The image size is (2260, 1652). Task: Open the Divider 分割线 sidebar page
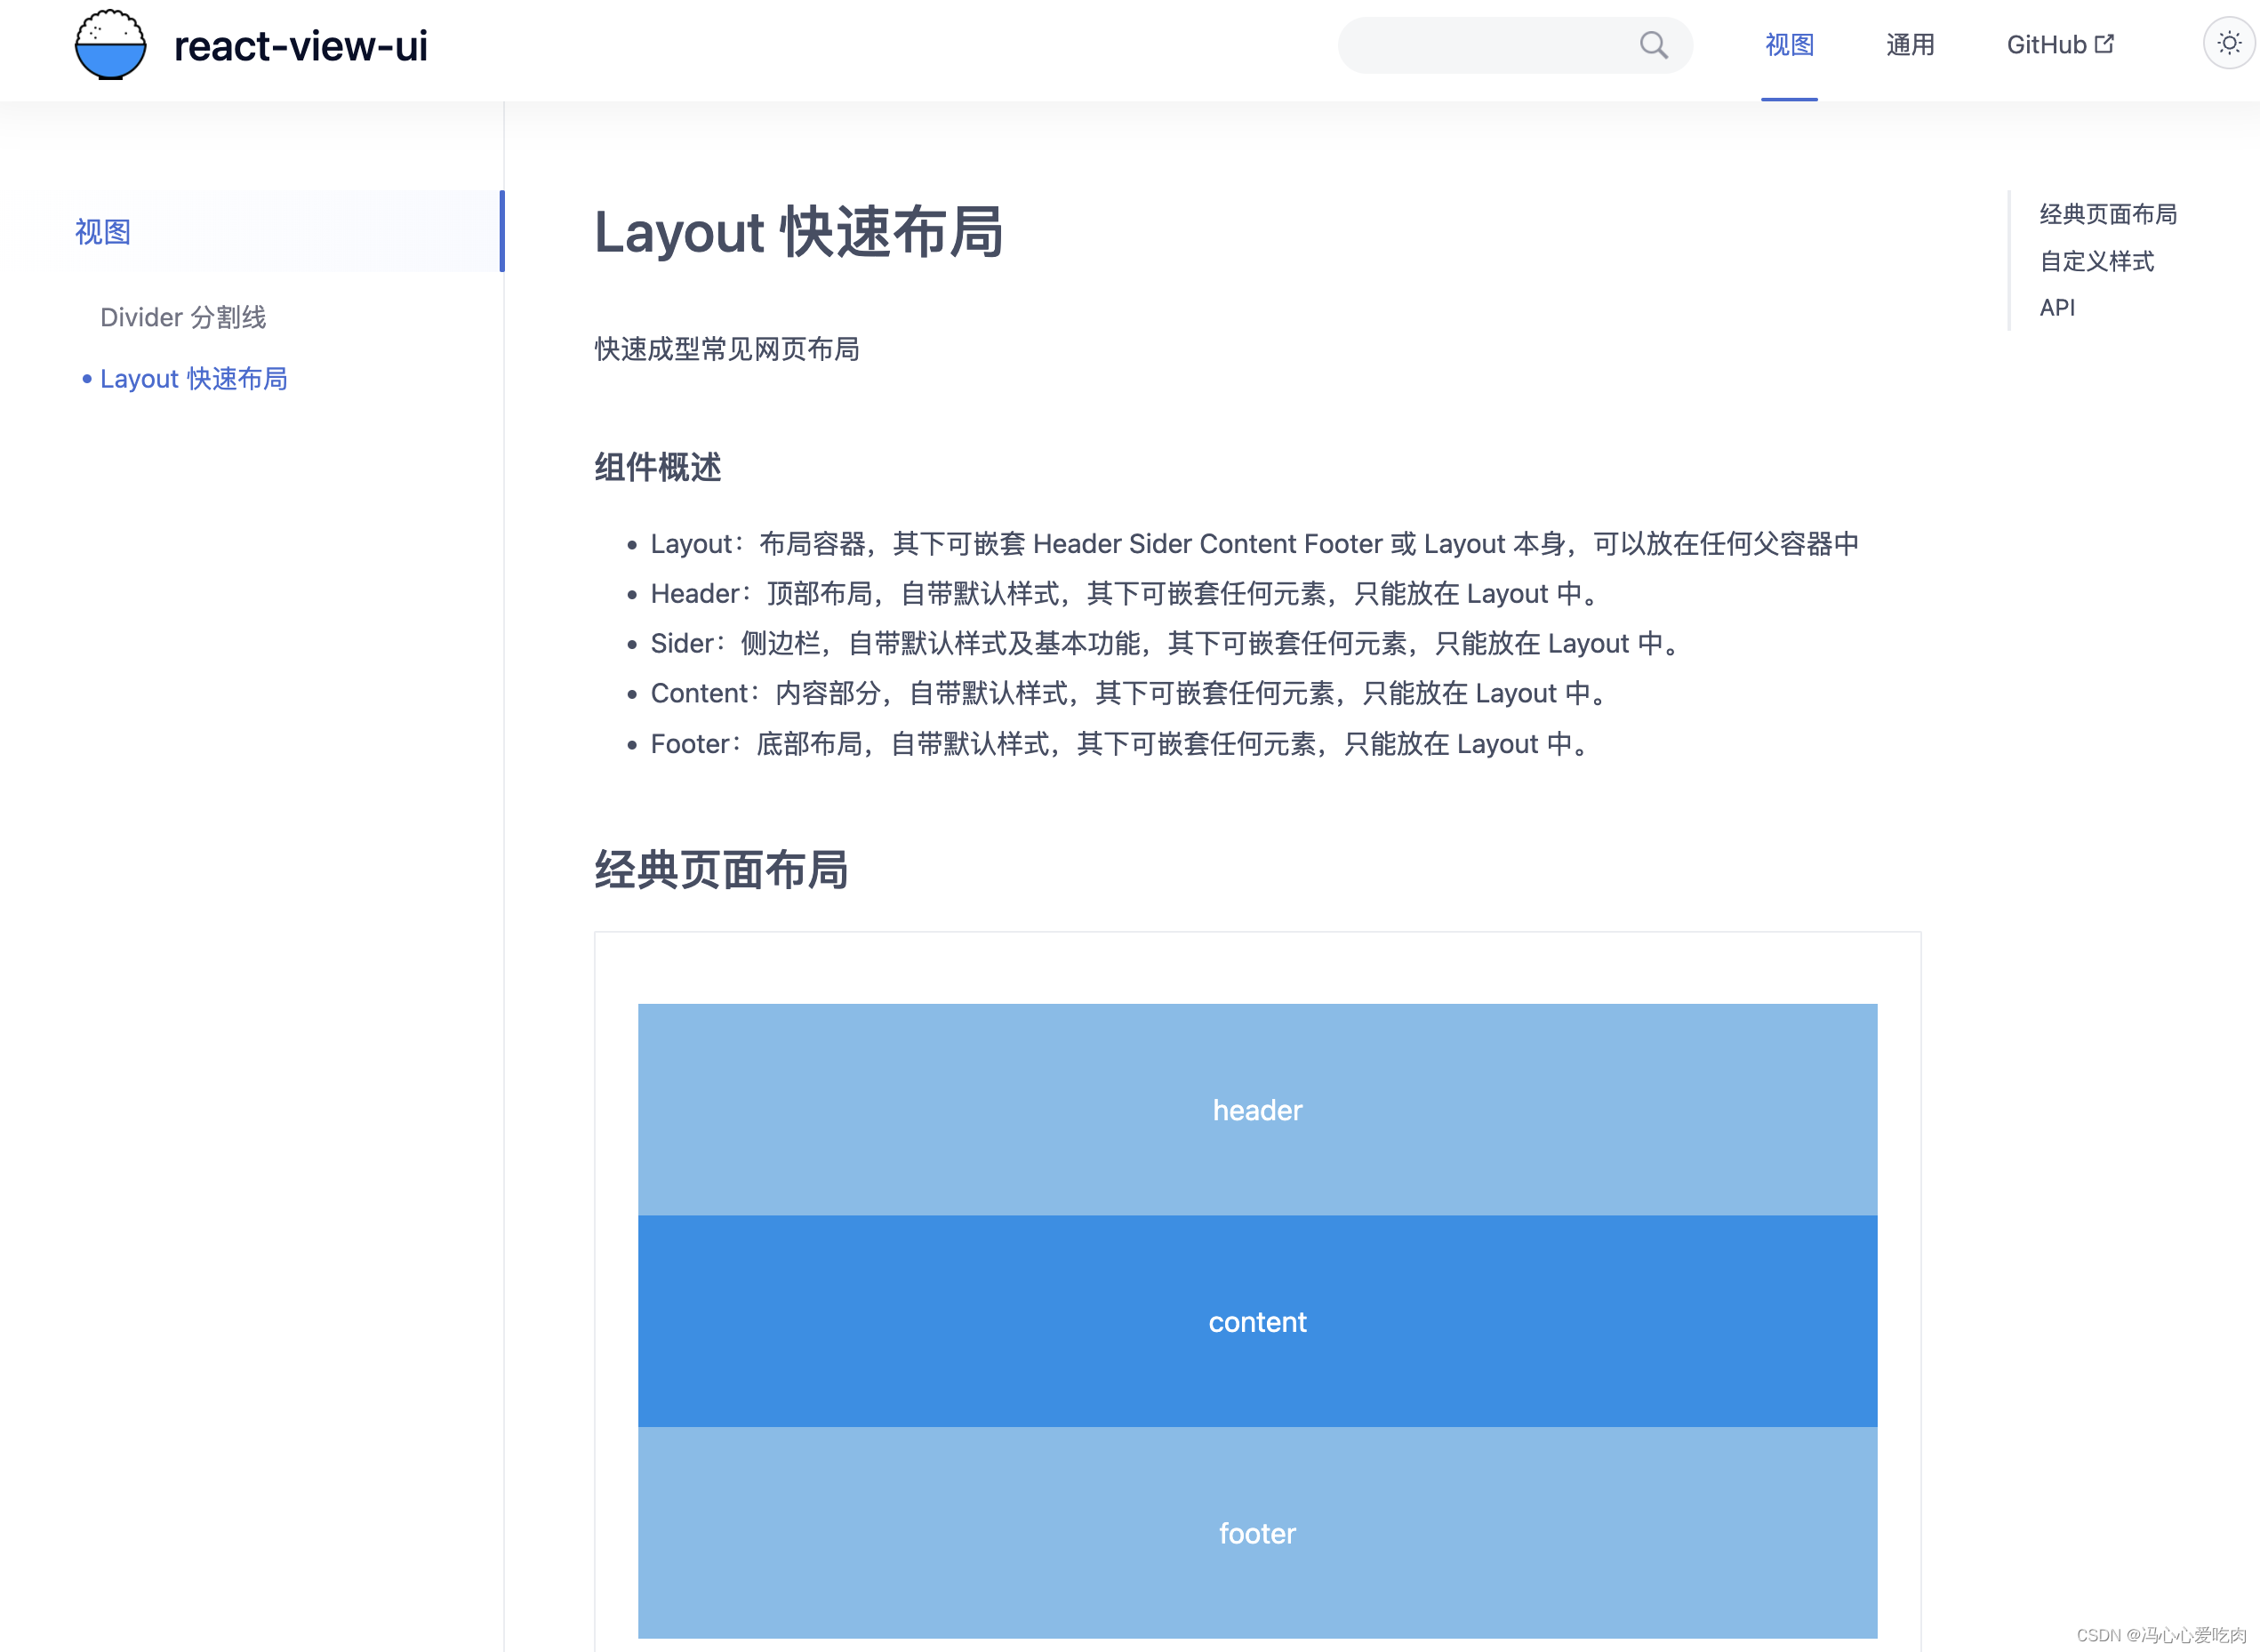click(183, 317)
